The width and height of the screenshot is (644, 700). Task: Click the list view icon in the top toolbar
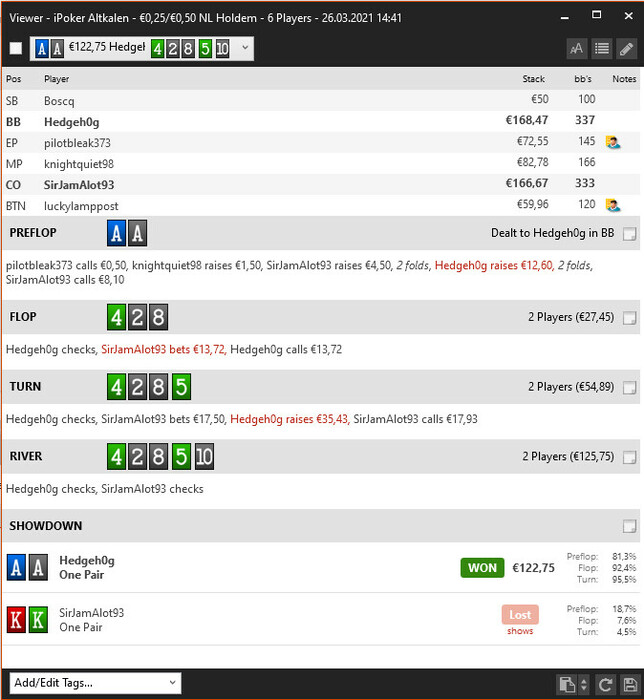pos(602,49)
